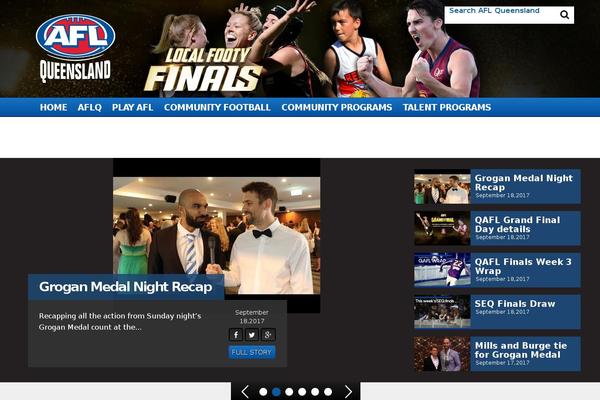Open QAFL Grand Final Day details link
This screenshot has width=600, height=400.
(x=517, y=225)
